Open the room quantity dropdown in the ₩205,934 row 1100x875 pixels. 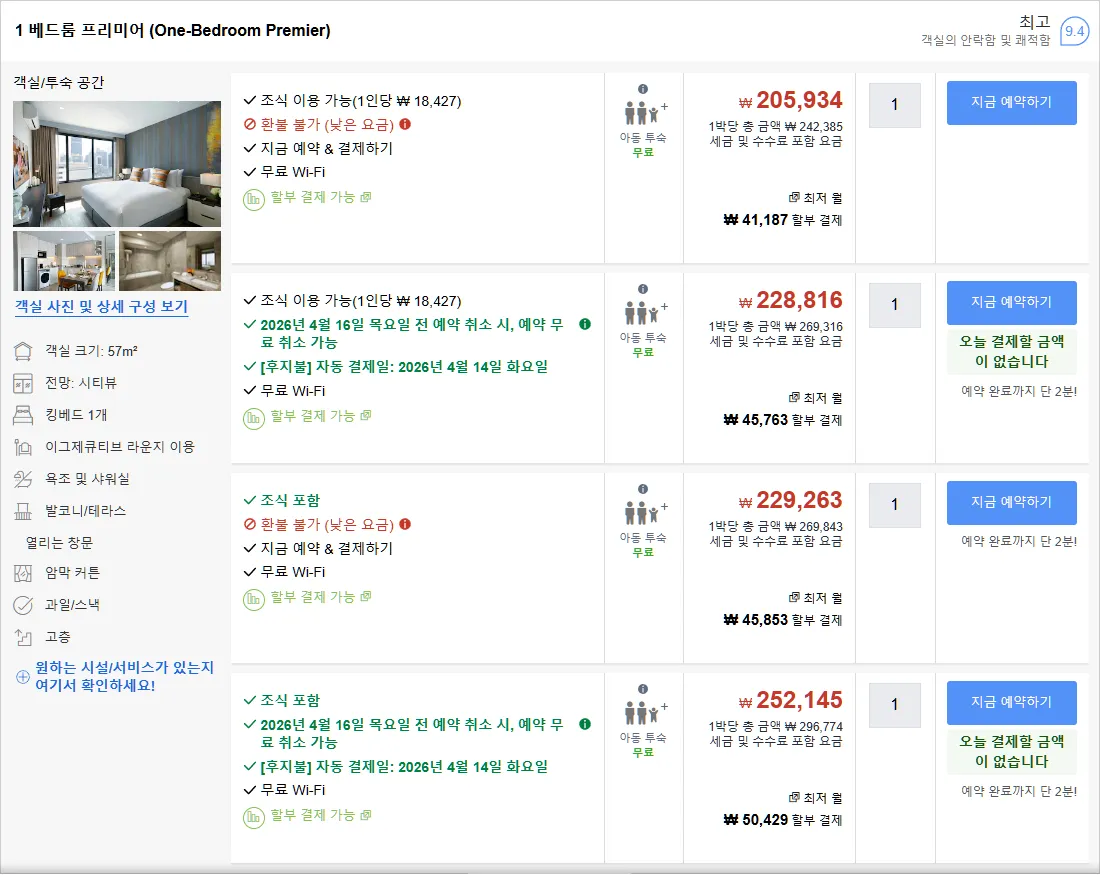click(x=894, y=105)
